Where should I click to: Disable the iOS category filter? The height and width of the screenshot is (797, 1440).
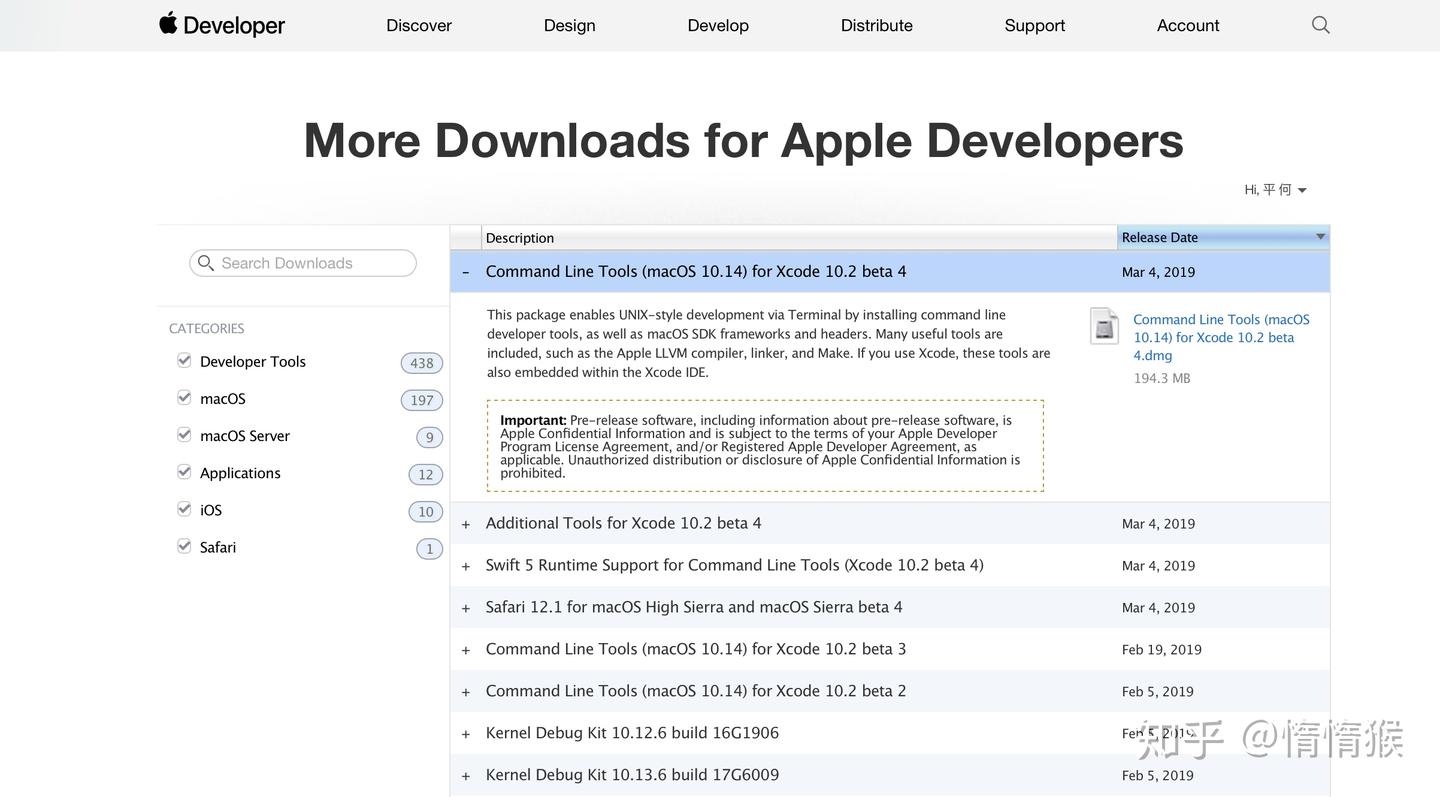click(184, 509)
